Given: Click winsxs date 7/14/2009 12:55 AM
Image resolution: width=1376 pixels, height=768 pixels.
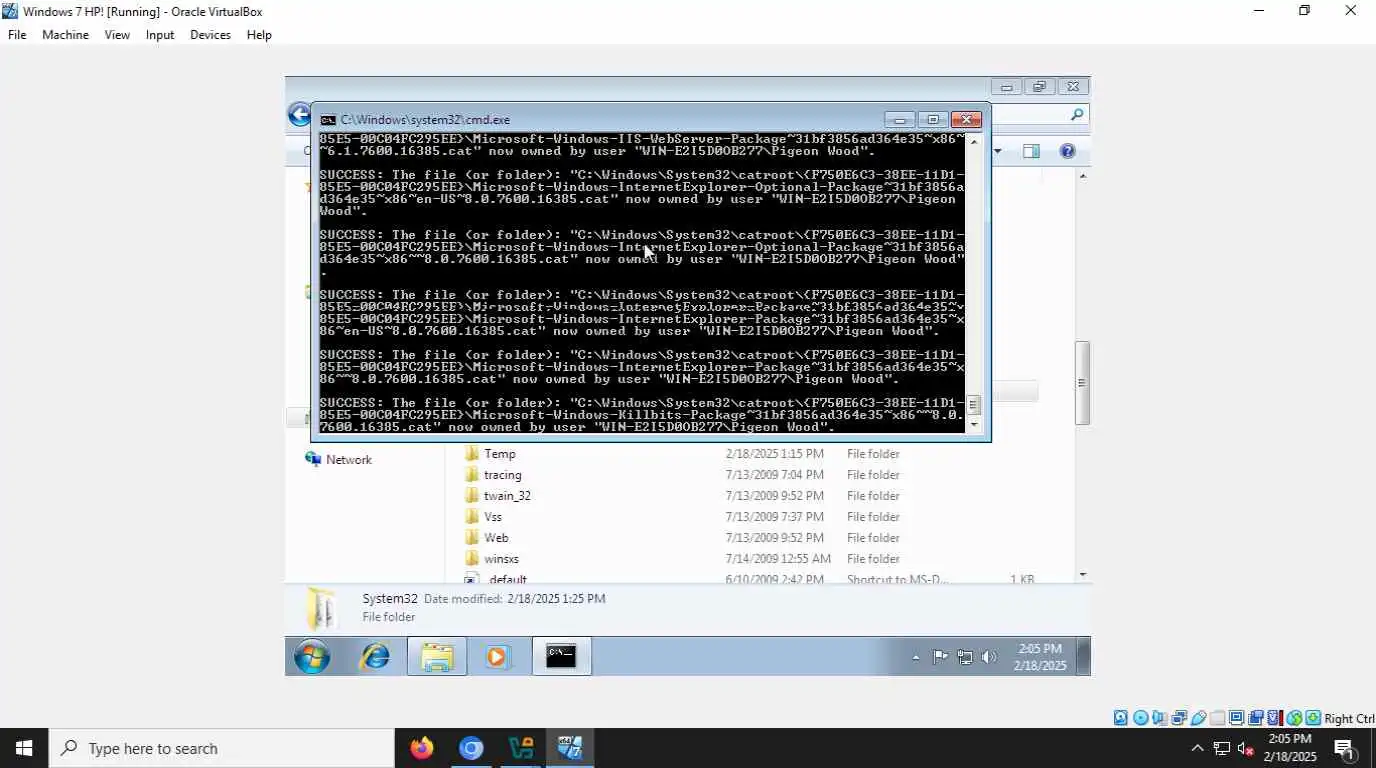Looking at the screenshot, I should click(778, 559).
